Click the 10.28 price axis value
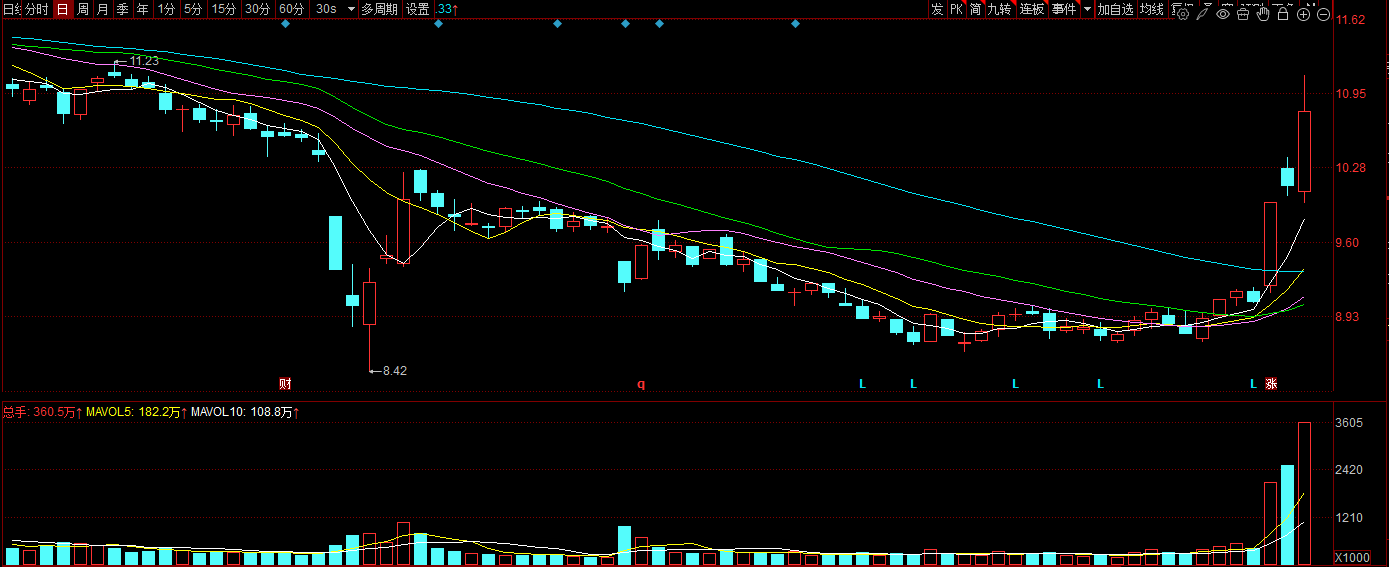Viewport: 1389px width, 567px height. (x=1351, y=168)
